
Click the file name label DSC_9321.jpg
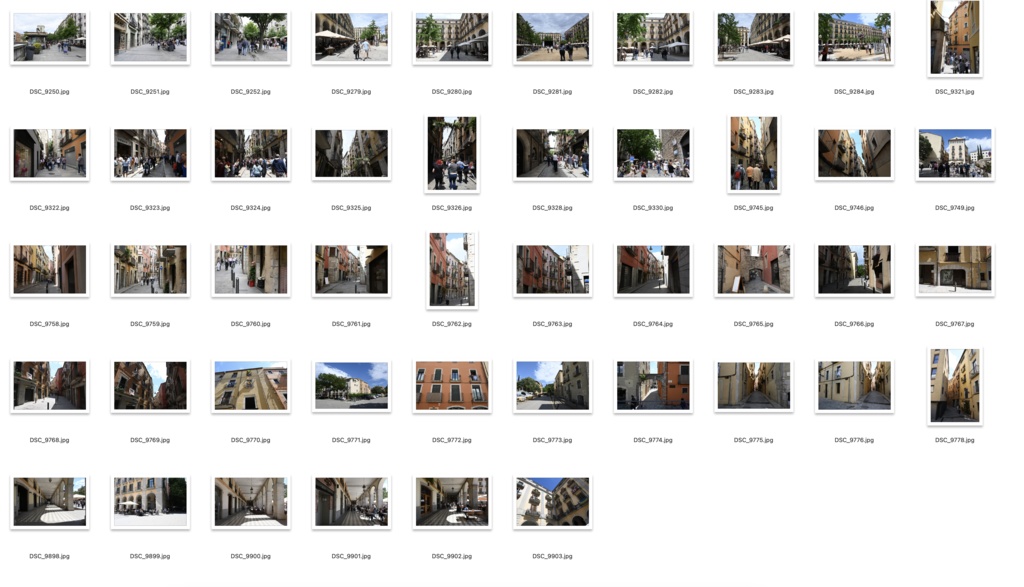point(955,92)
